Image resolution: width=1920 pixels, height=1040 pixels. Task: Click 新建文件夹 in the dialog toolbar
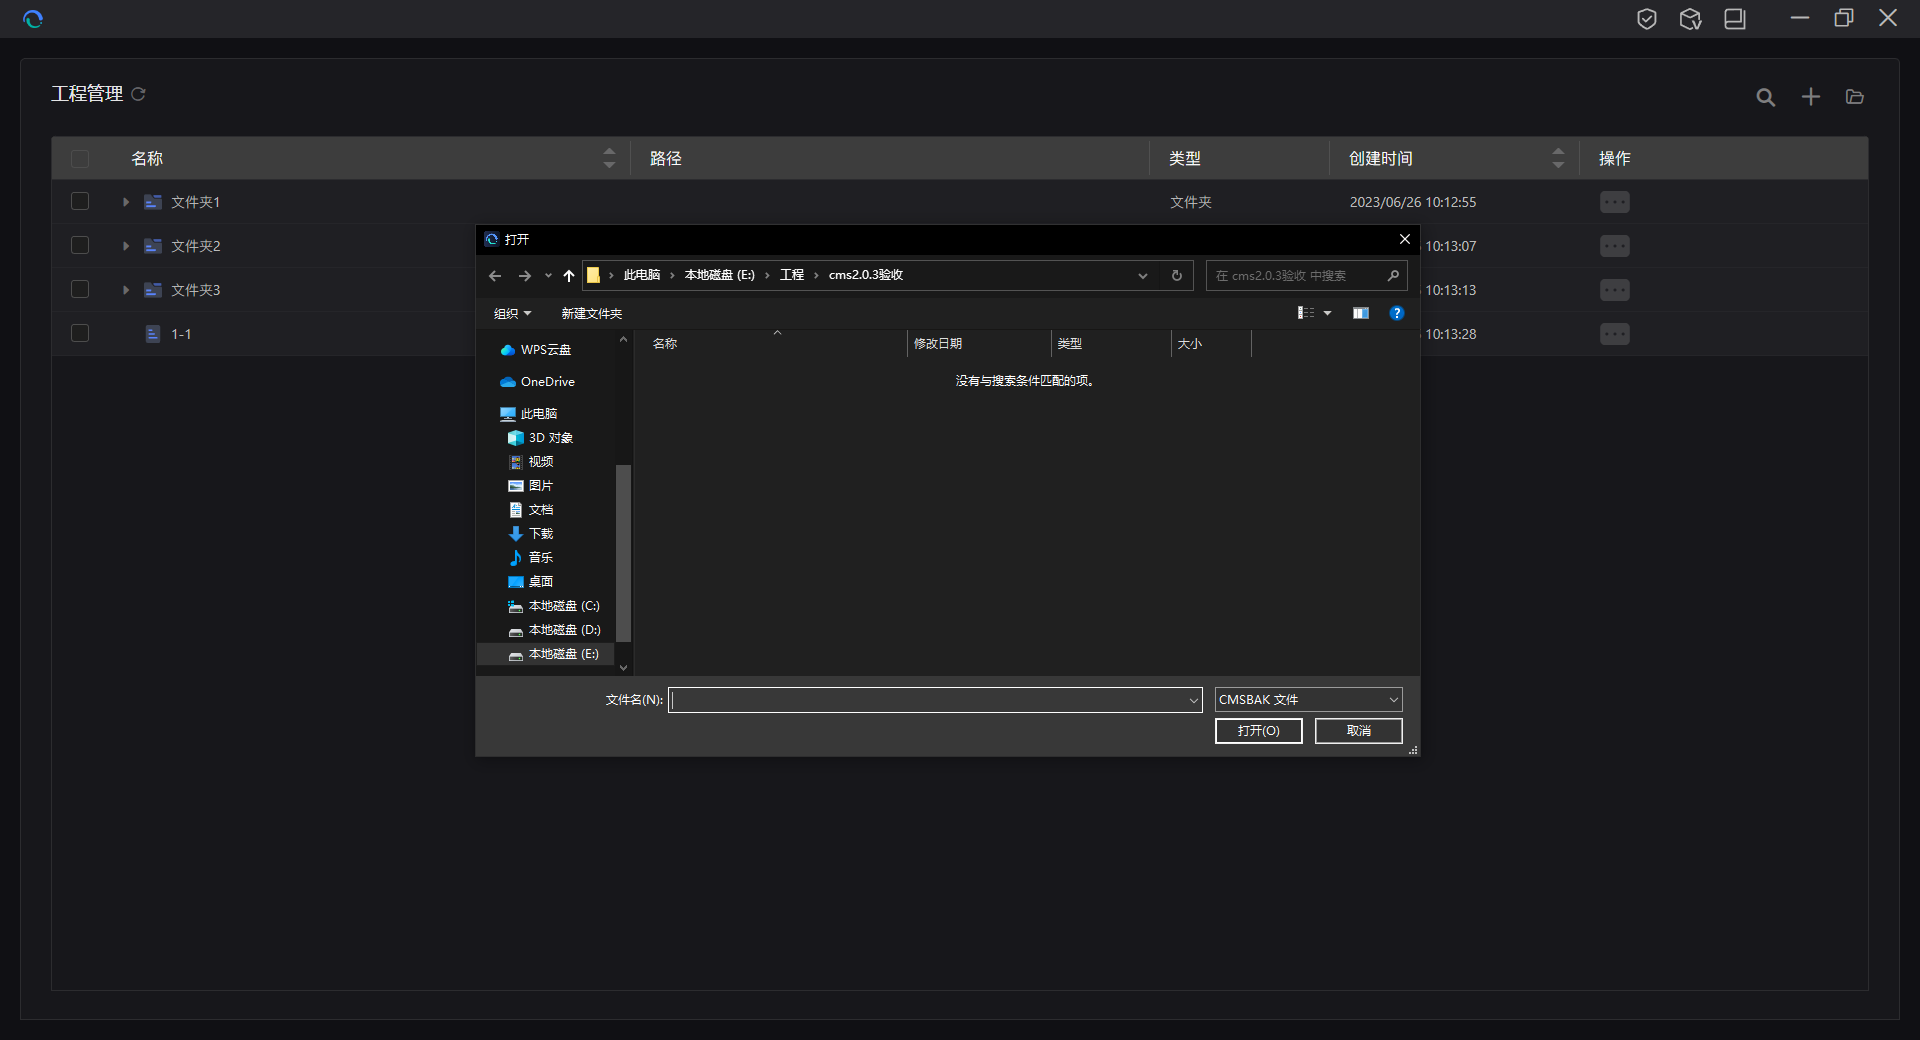[x=591, y=314]
